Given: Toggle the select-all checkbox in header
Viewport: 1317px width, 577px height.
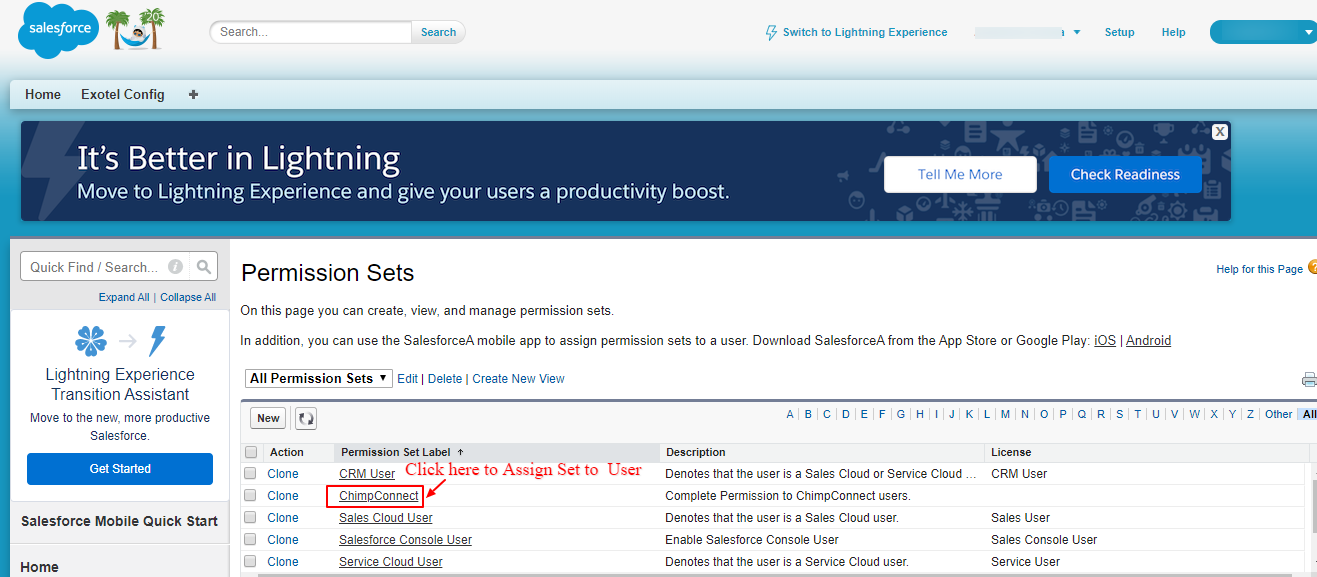Looking at the screenshot, I should click(x=251, y=452).
